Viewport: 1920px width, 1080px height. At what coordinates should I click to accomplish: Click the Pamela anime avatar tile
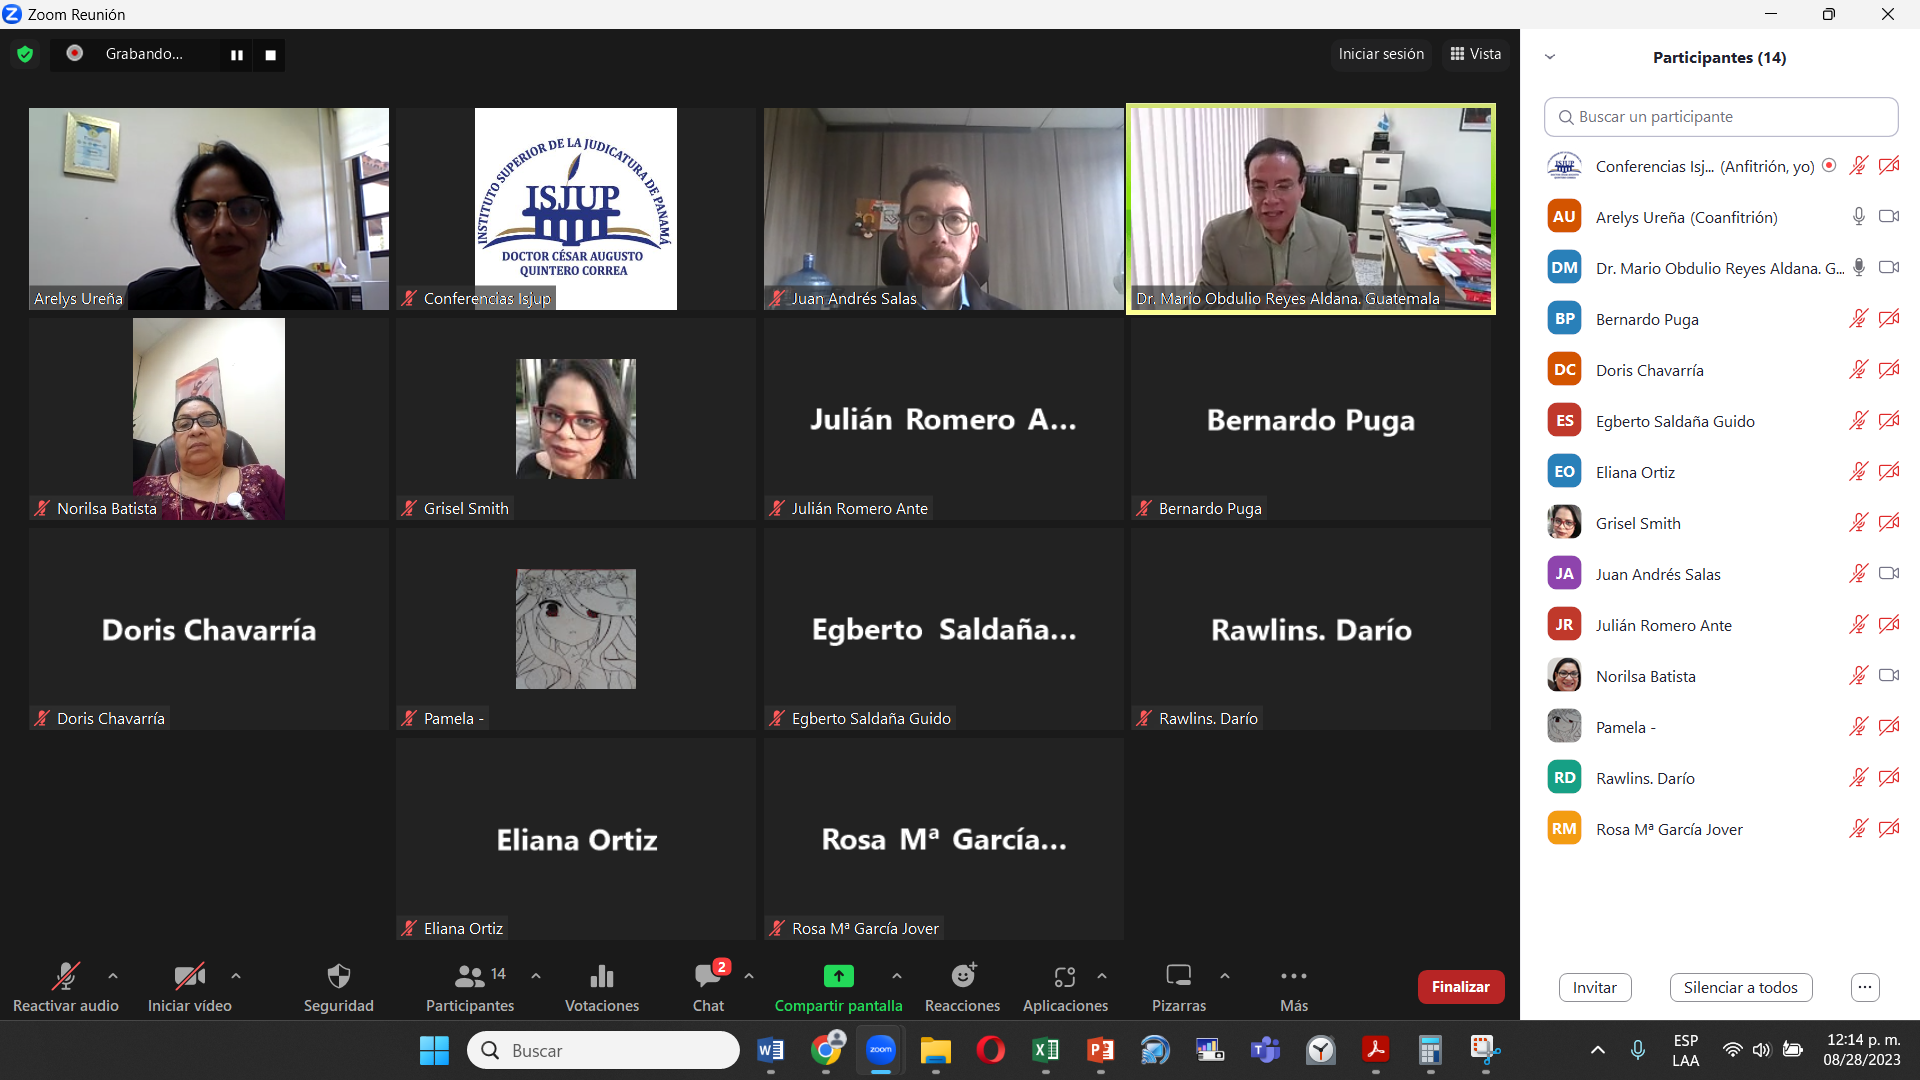[x=576, y=629]
